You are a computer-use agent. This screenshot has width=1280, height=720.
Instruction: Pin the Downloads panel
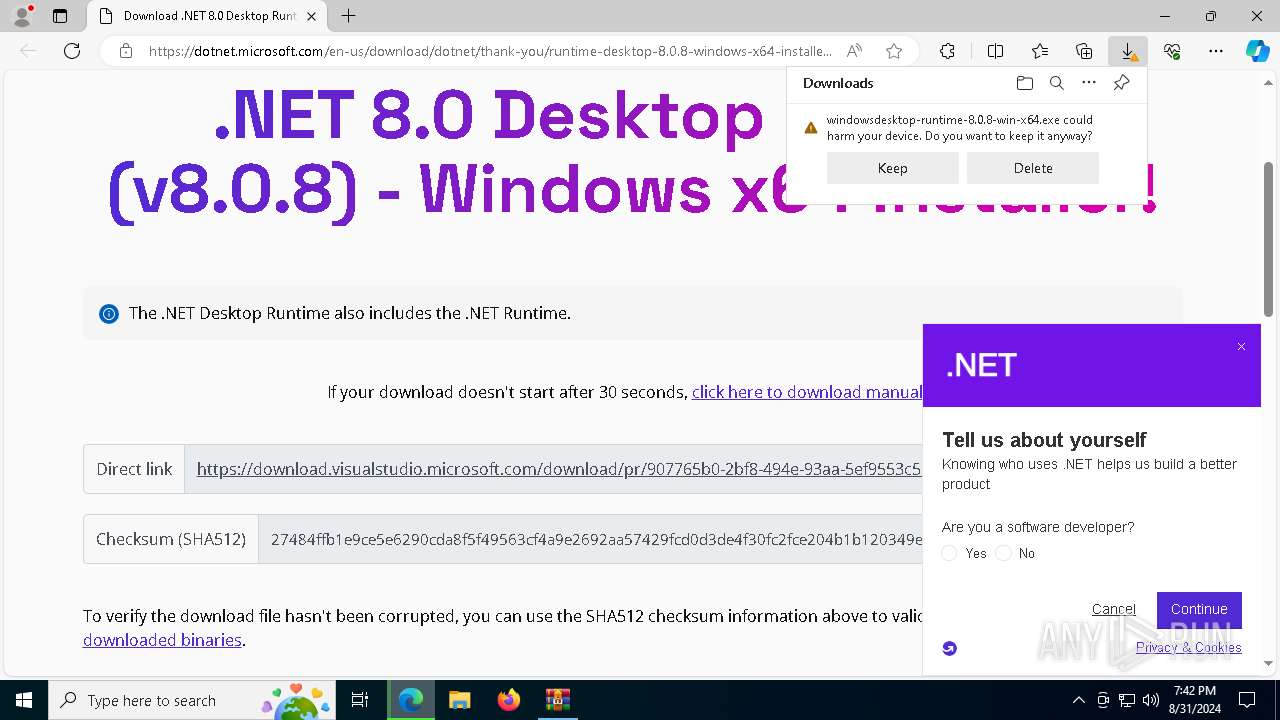(1121, 83)
